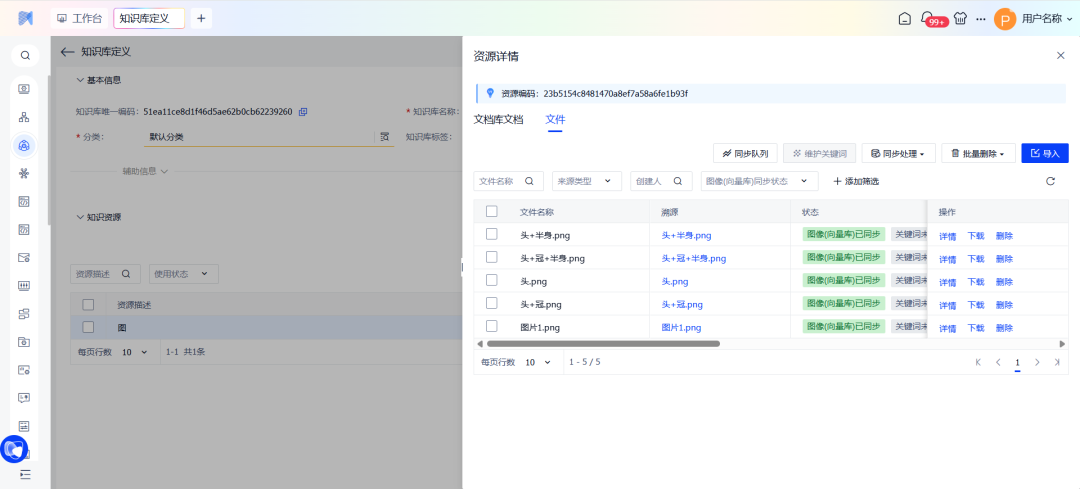
Task: Toggle the select-all checkbox in file table header
Action: 491,211
